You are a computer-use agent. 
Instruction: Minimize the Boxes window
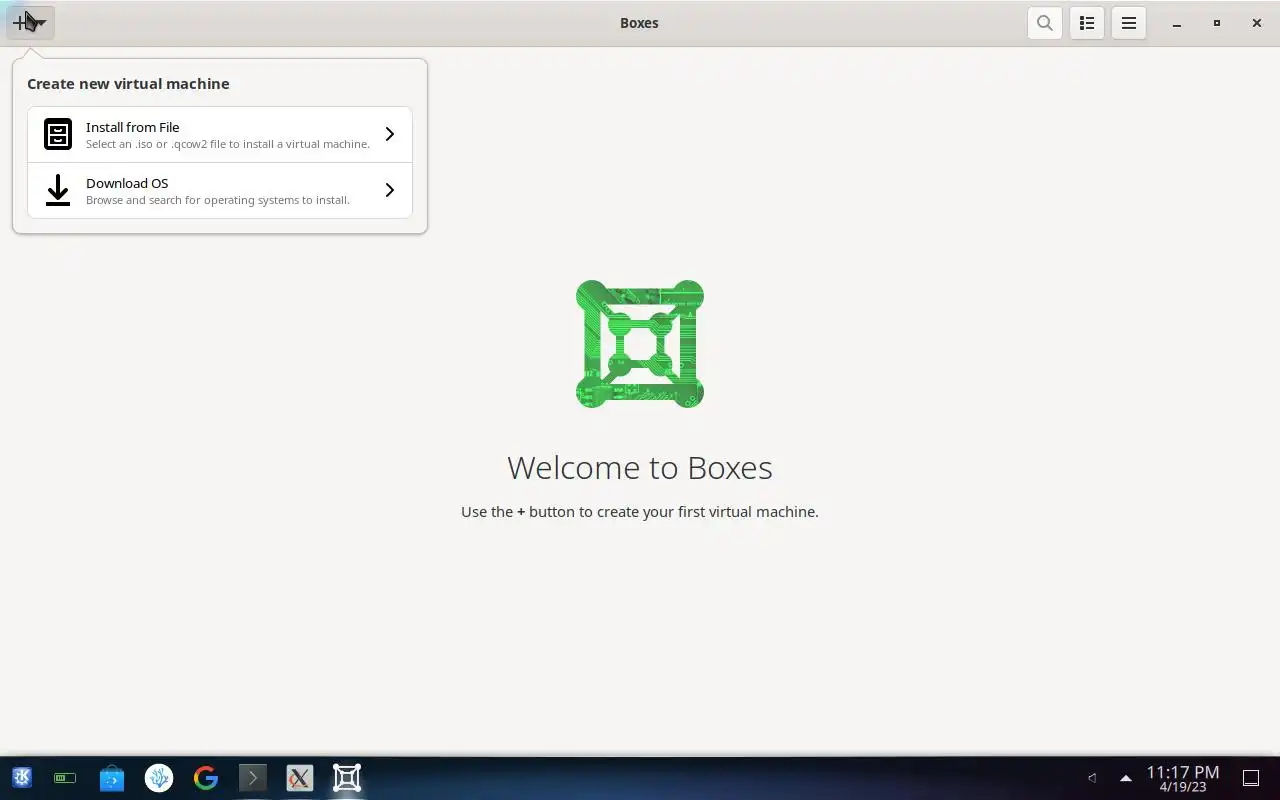[x=1177, y=23]
